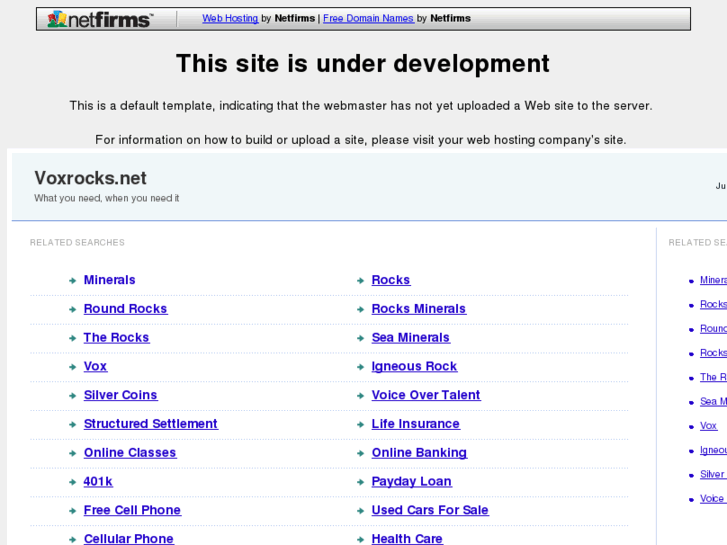
Task: Open the Rocks link in main list
Action: pos(391,280)
